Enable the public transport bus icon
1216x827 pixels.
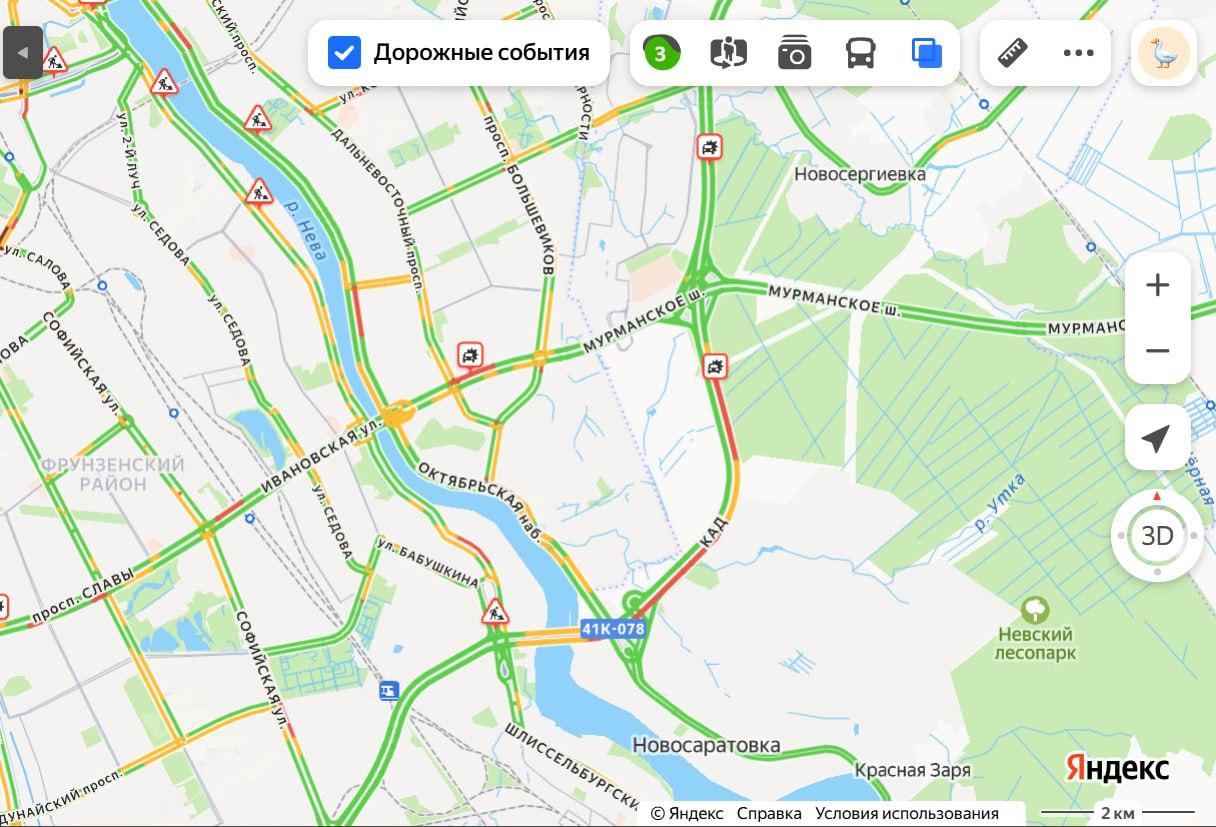click(861, 52)
